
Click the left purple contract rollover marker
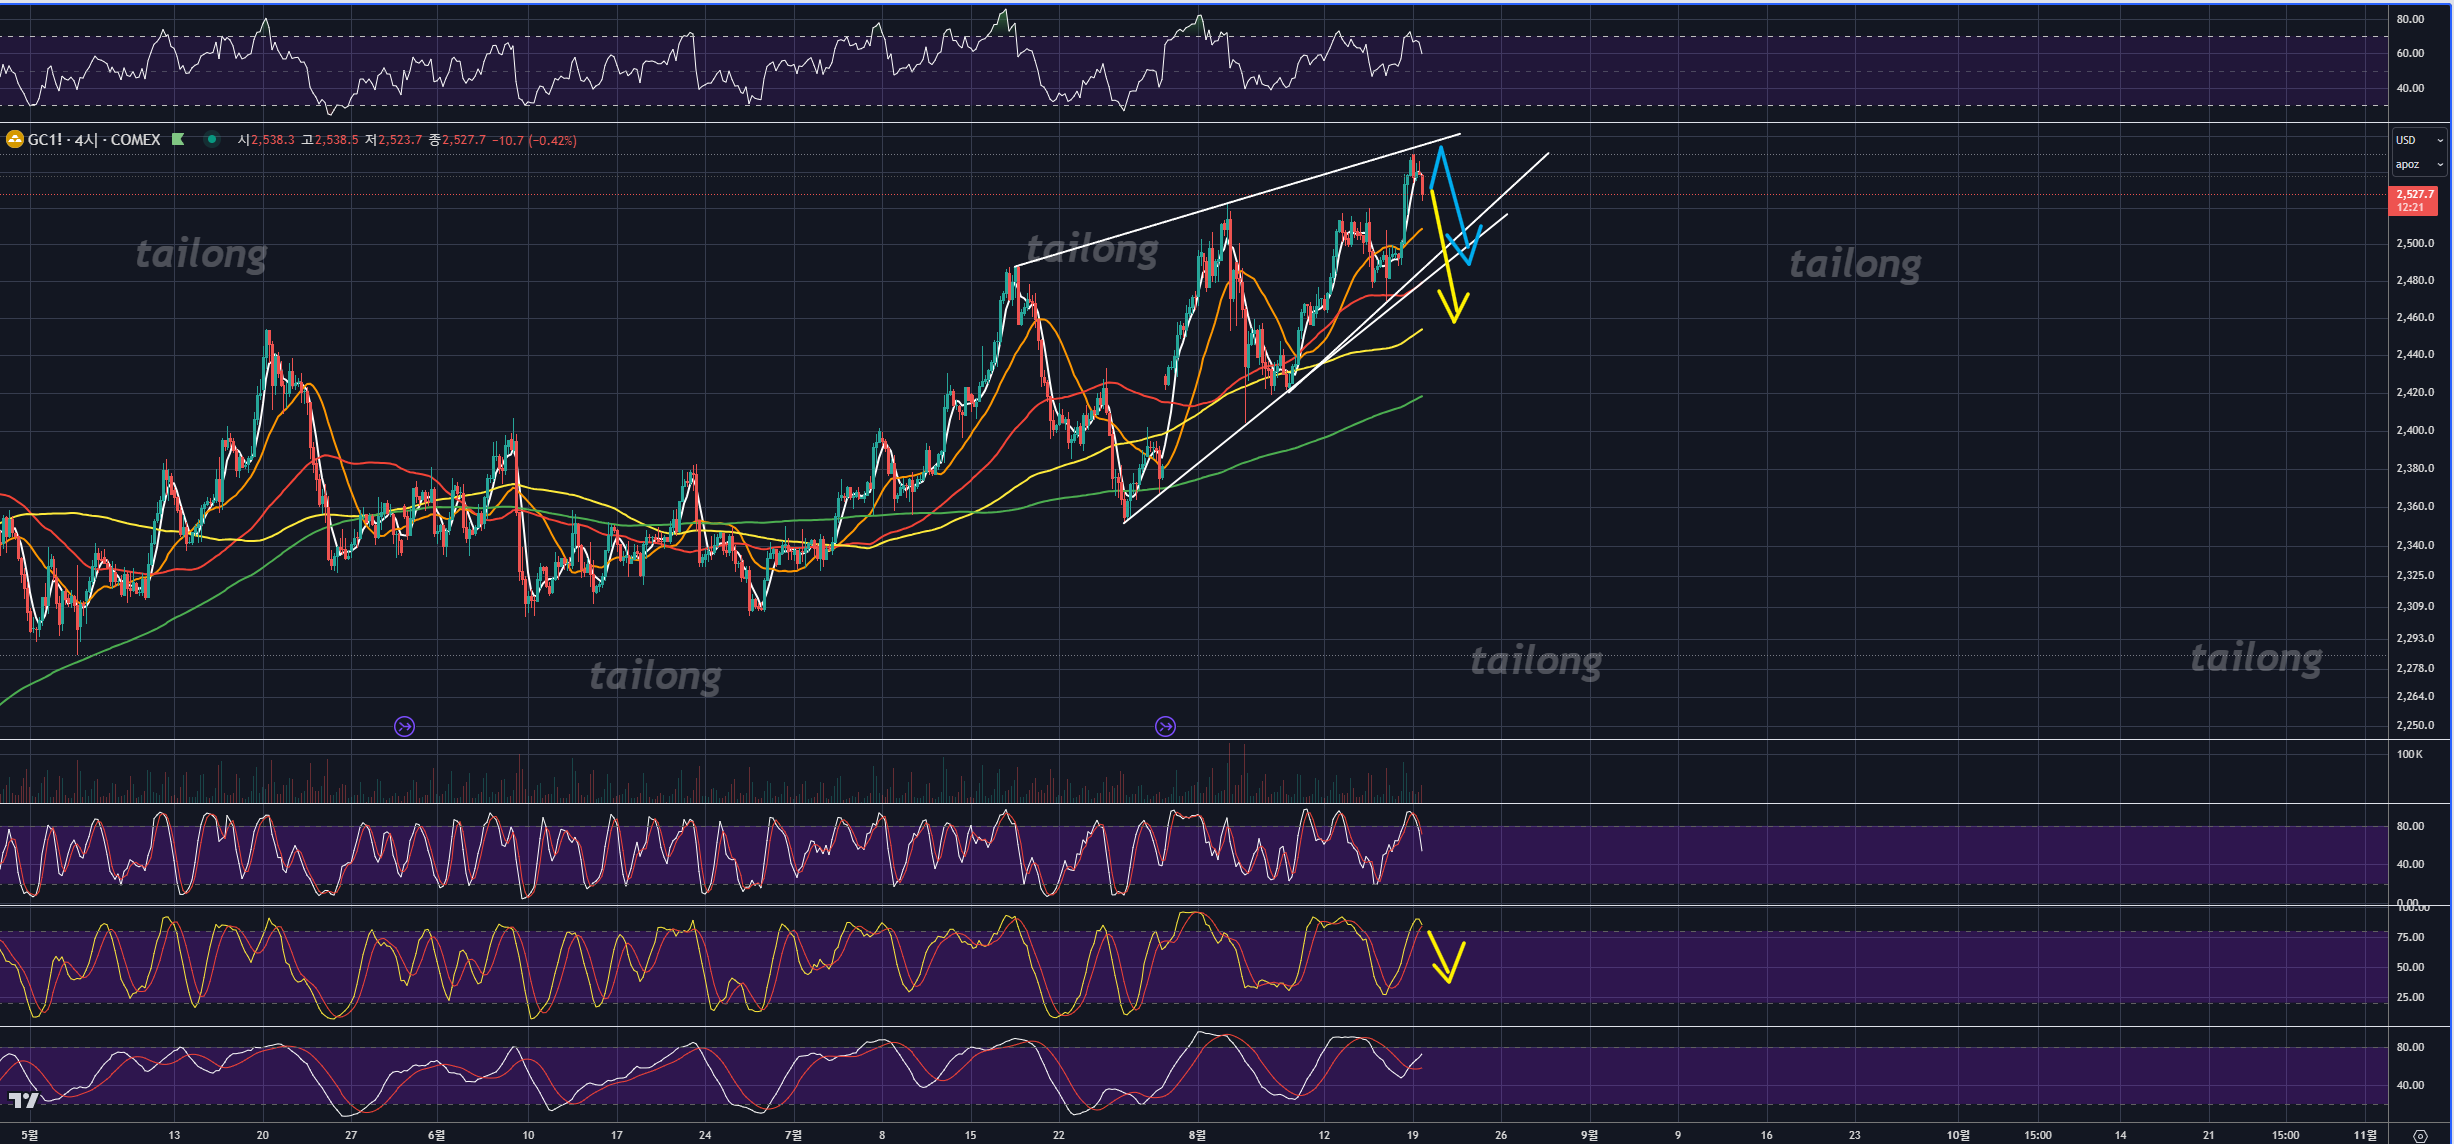coord(404,727)
